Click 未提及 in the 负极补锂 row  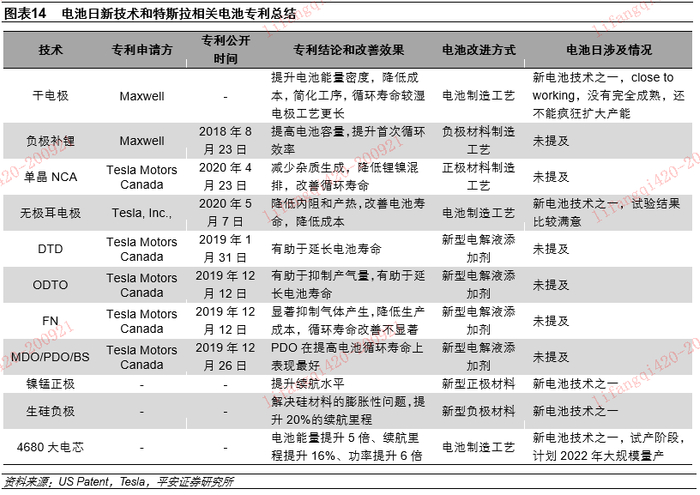pyautogui.click(x=551, y=141)
